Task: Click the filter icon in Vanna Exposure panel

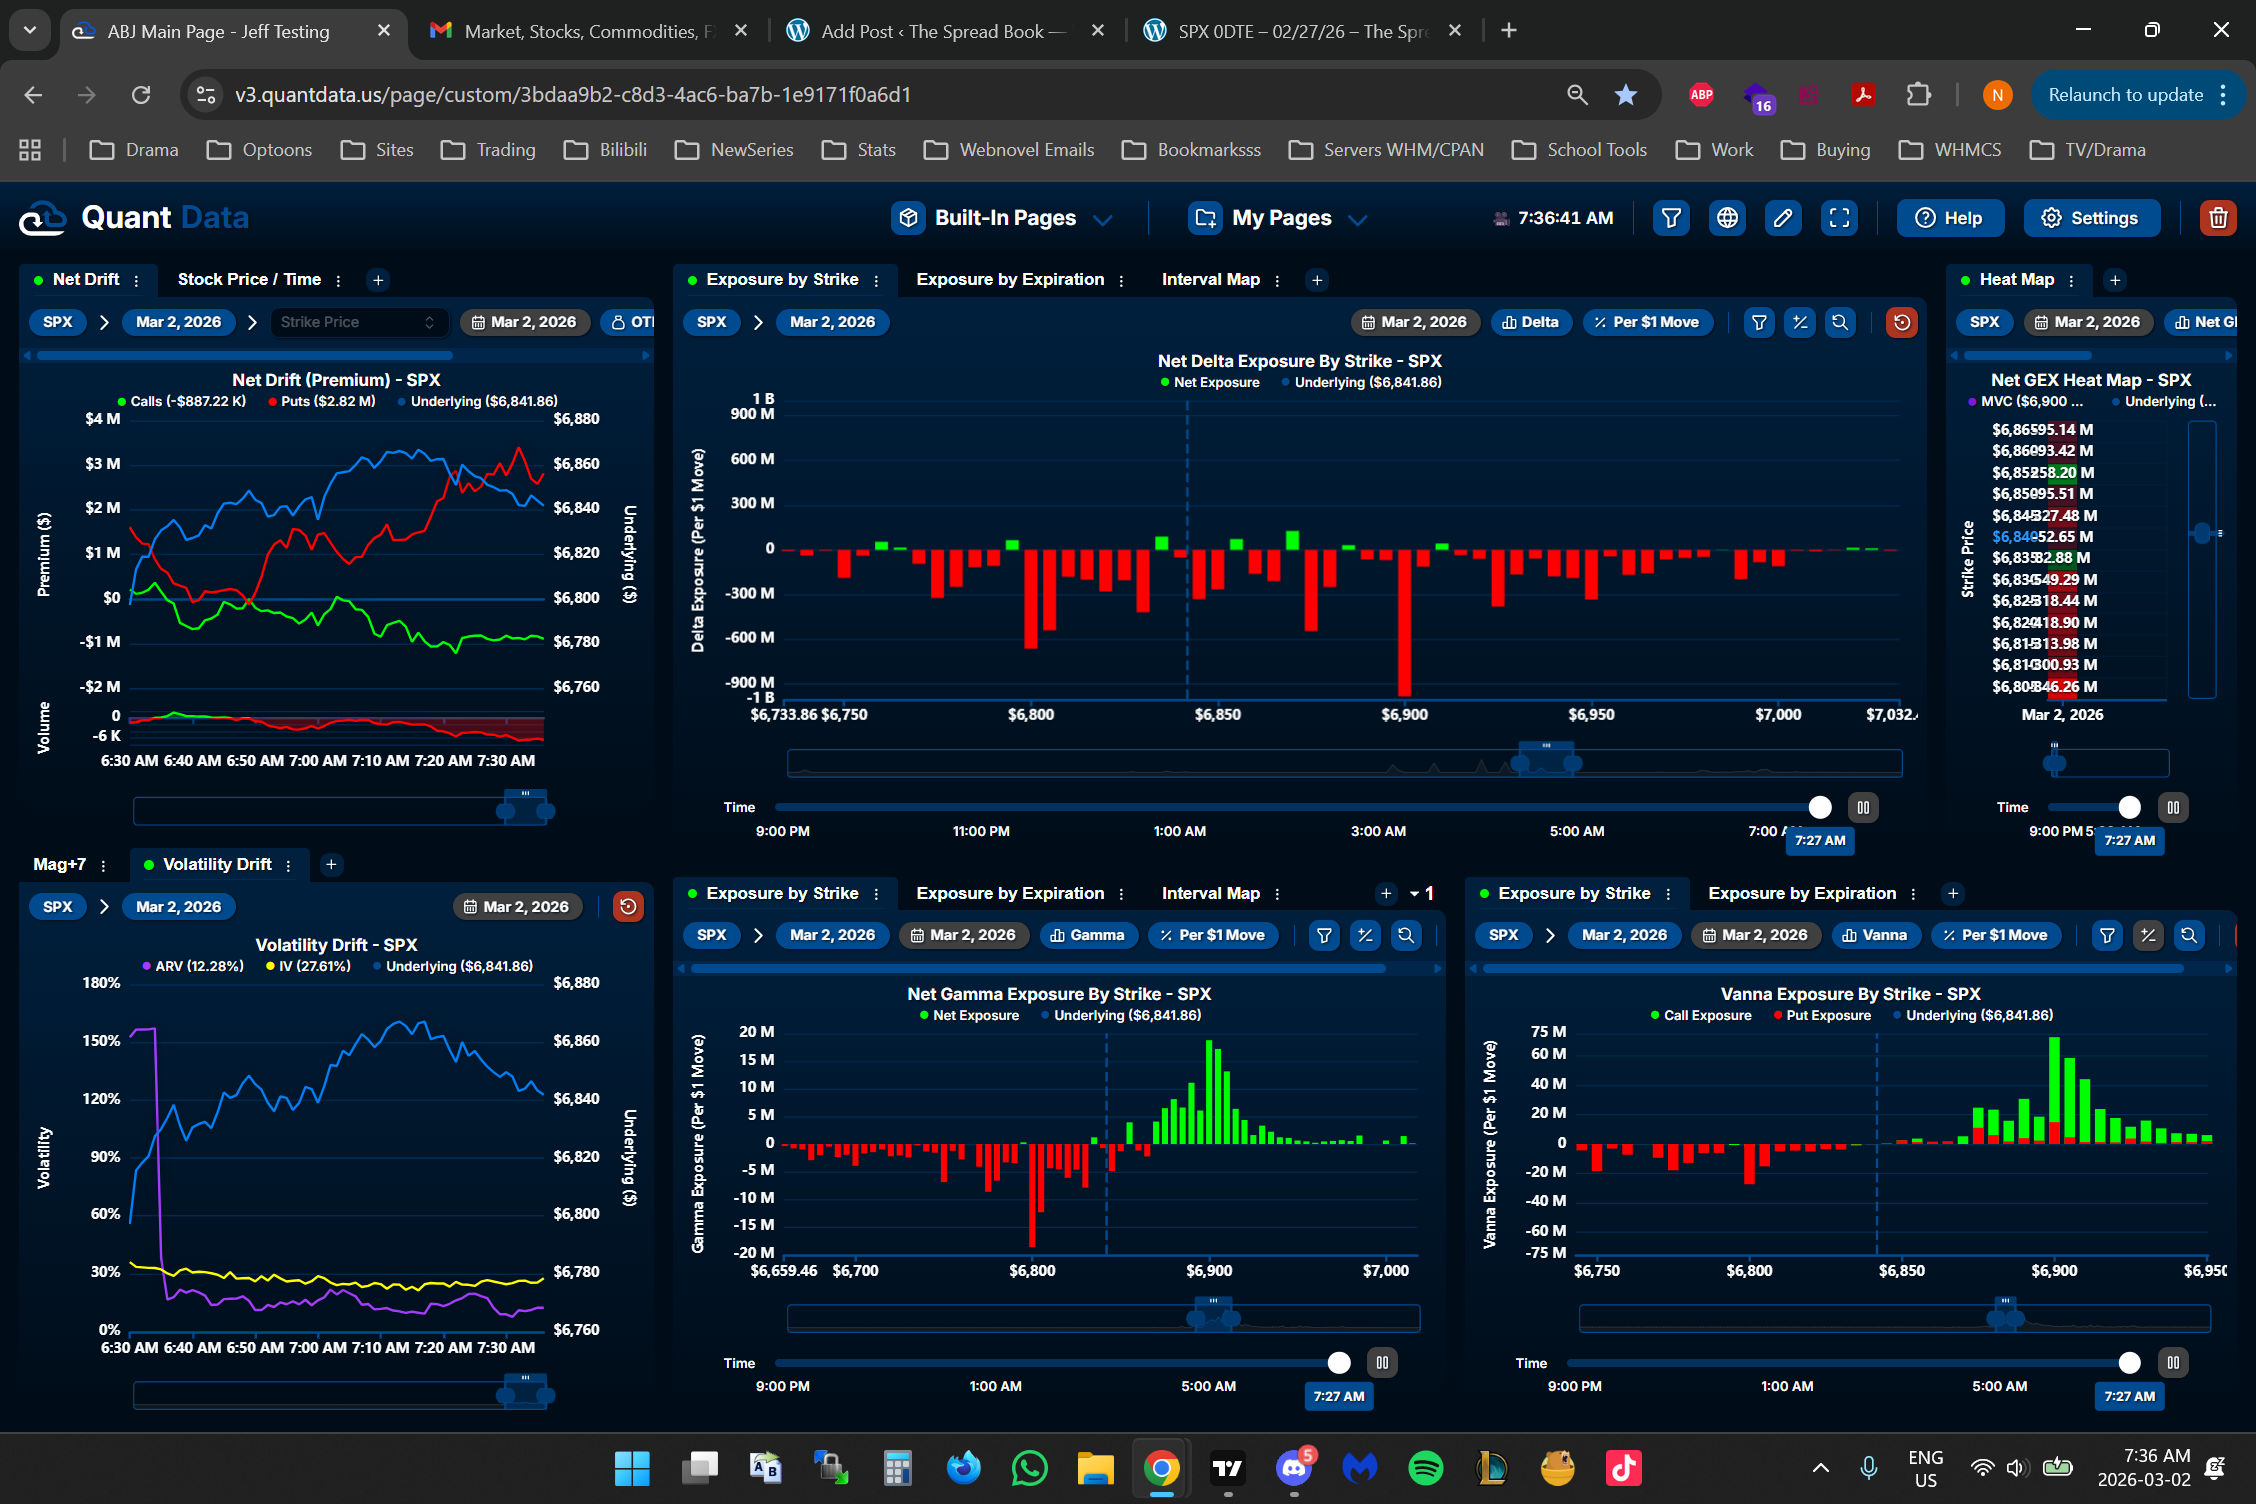Action: click(x=2107, y=935)
